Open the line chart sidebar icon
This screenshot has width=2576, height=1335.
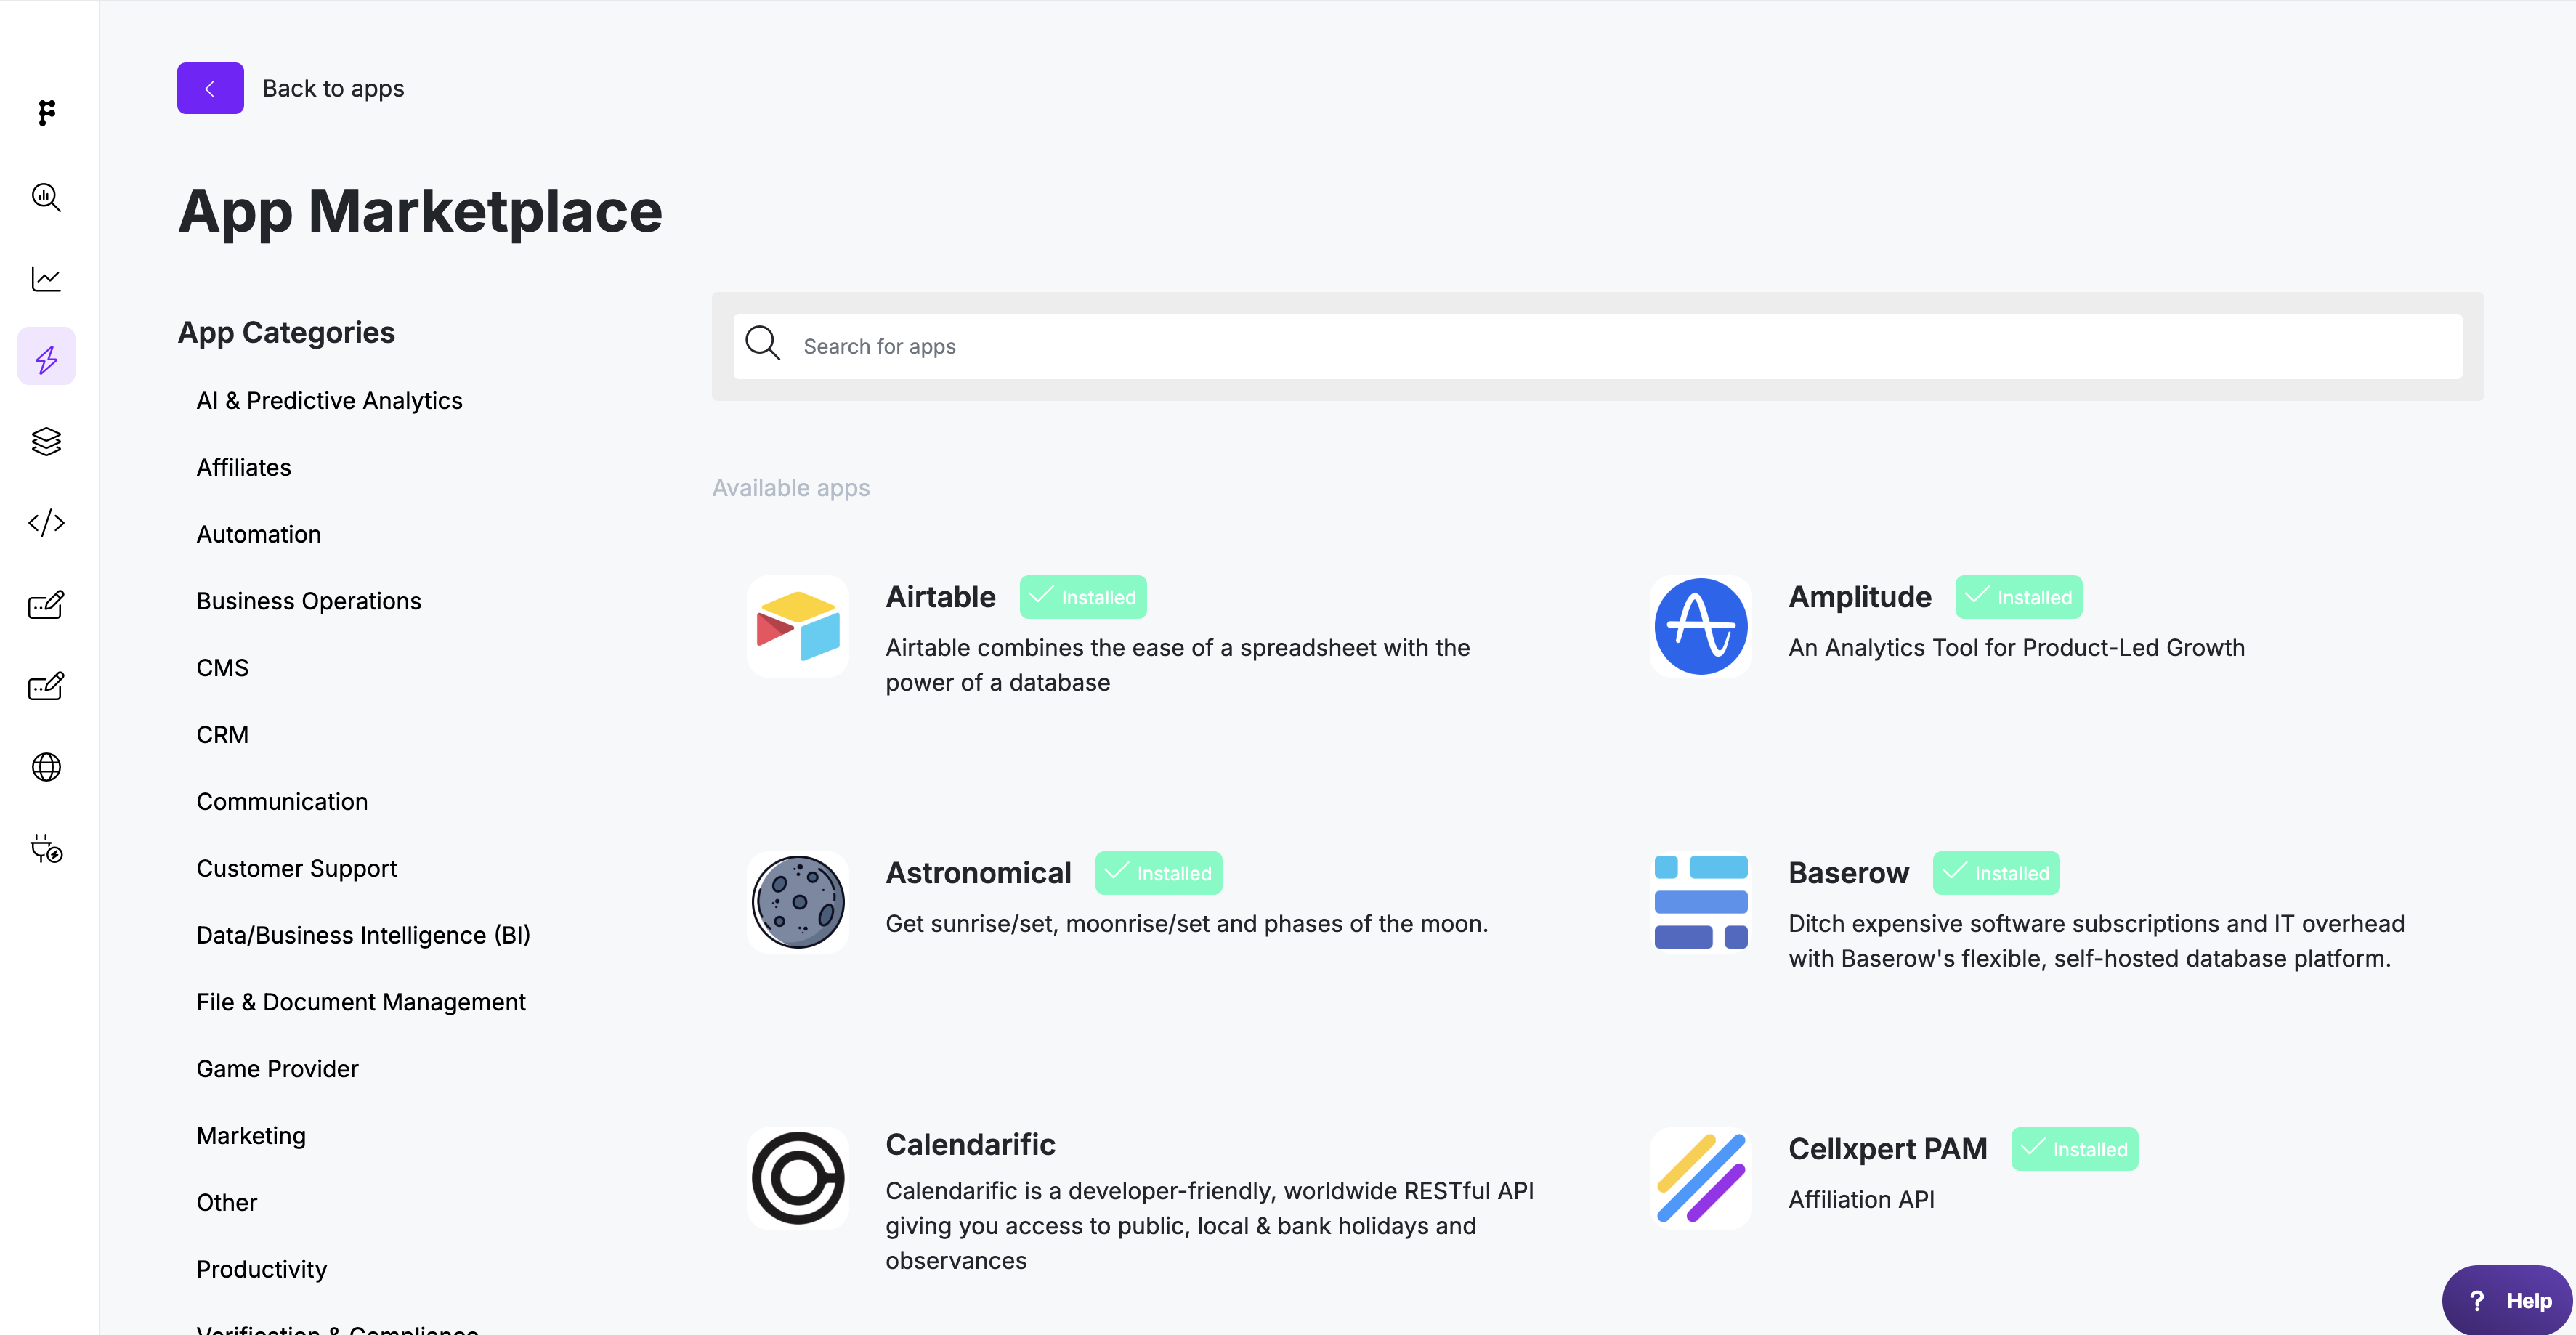click(46, 278)
